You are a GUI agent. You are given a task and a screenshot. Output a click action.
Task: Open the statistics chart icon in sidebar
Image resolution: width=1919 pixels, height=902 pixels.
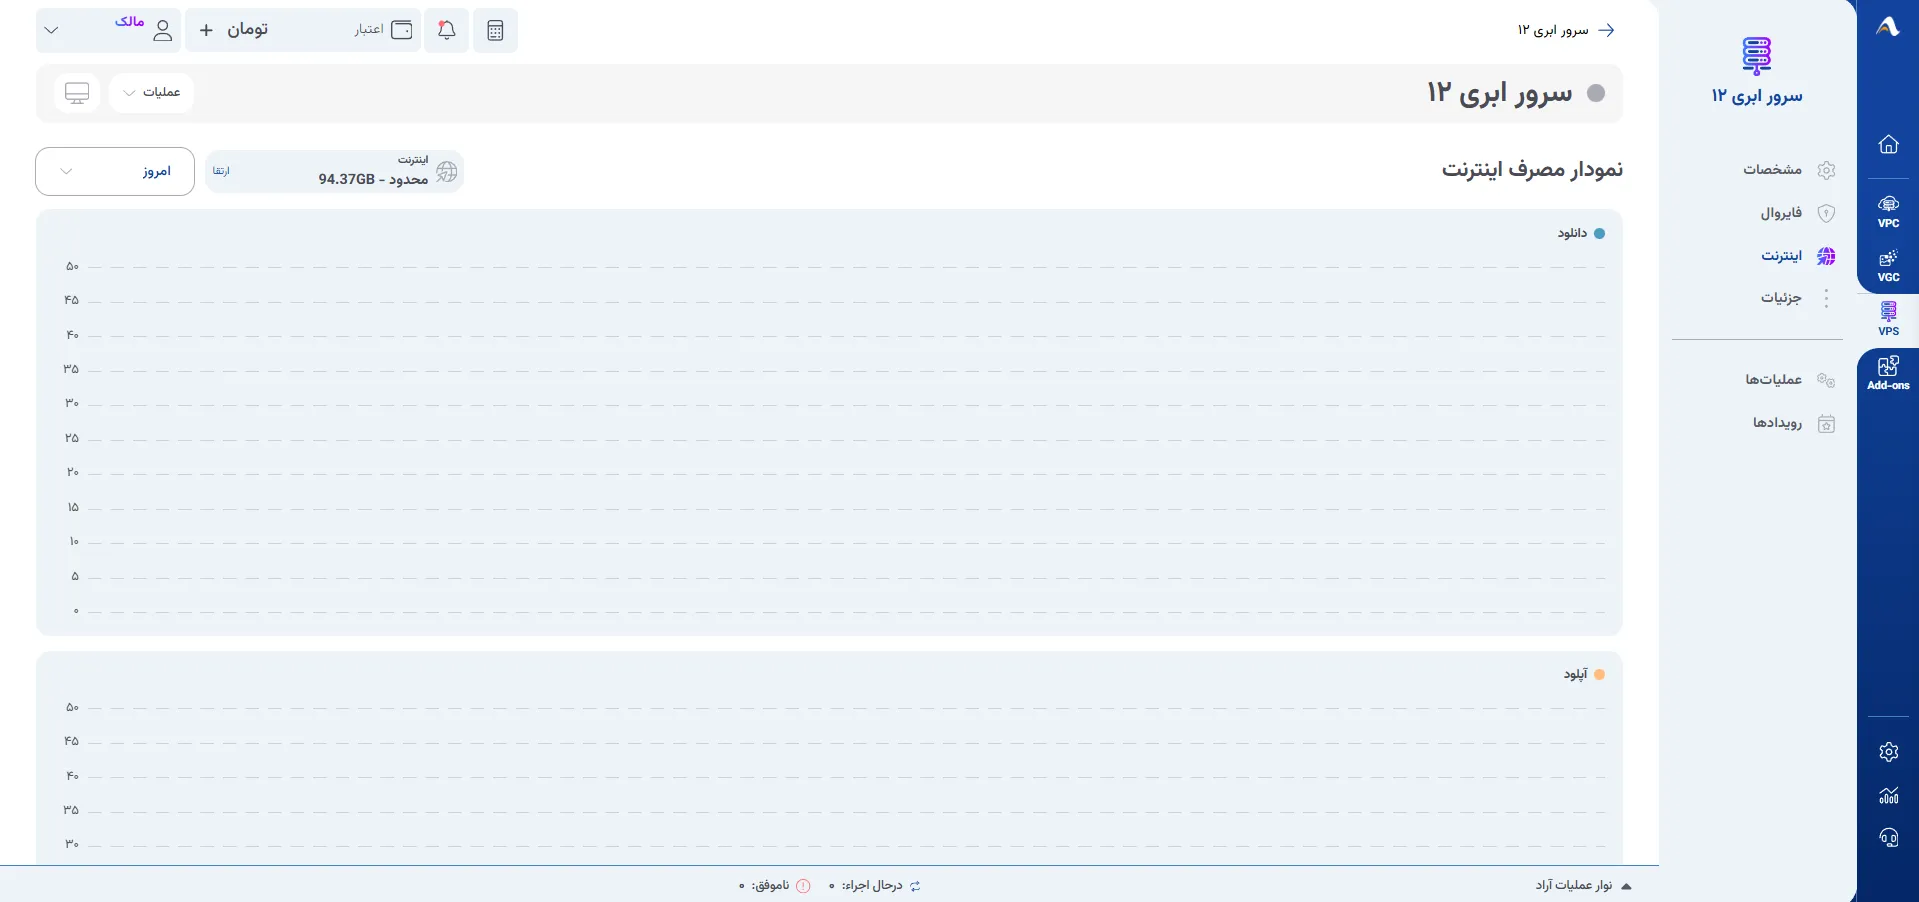pyautogui.click(x=1888, y=795)
